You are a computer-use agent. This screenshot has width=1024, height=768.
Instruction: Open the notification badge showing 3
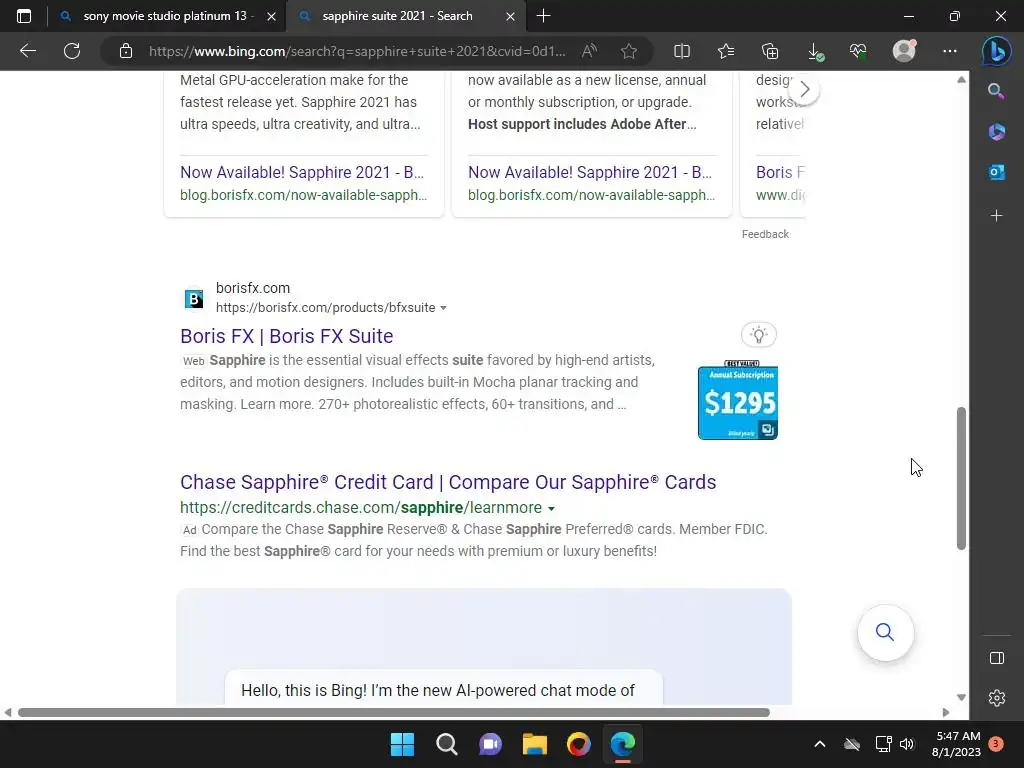click(x=996, y=744)
